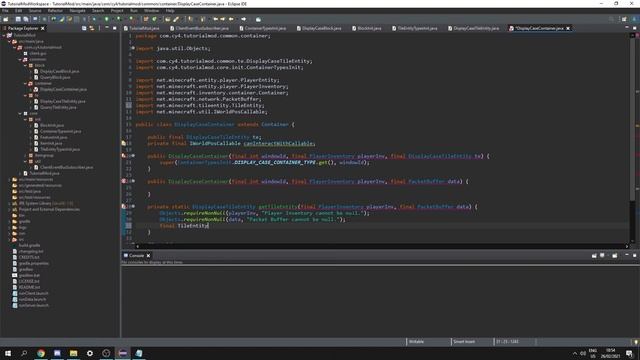Close the DisplayCaseContainer.java editor tab
This screenshot has width=640, height=360.
[x=568, y=28]
